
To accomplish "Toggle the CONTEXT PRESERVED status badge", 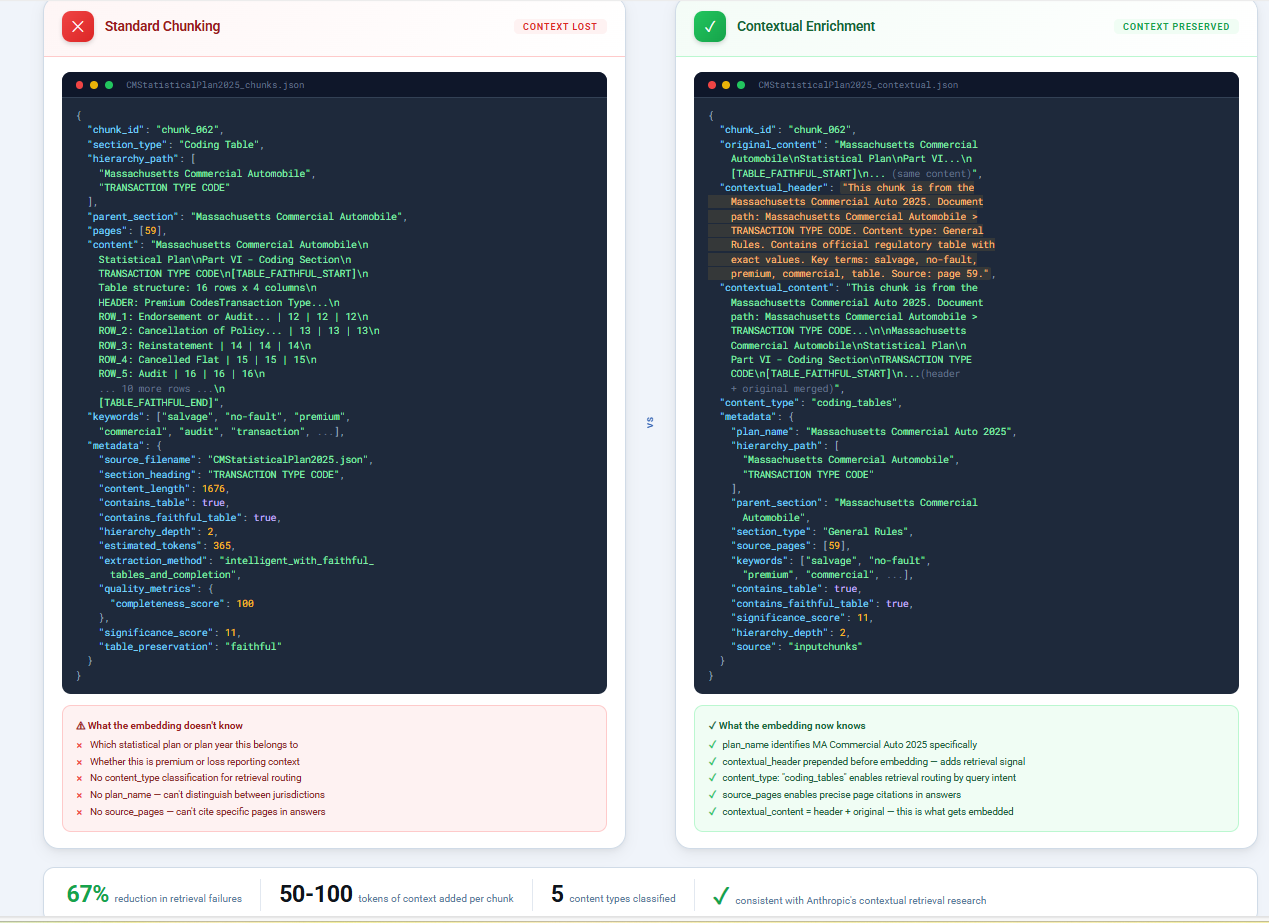I will (x=1176, y=26).
